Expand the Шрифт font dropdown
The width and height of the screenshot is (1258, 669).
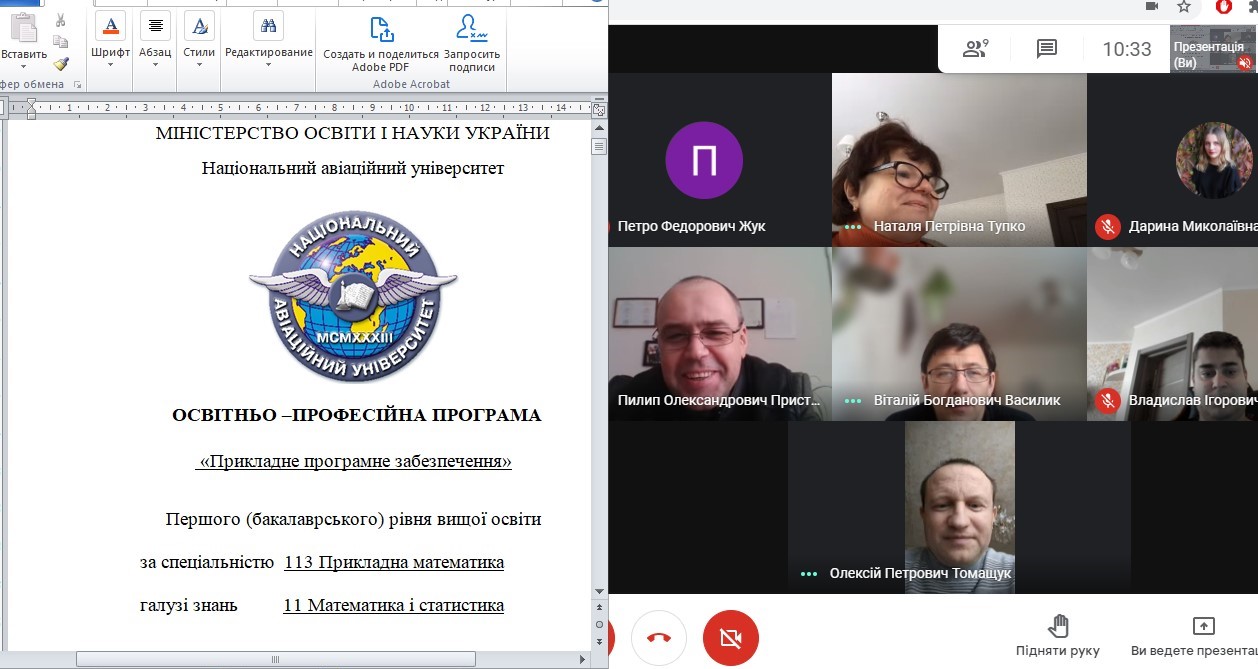click(x=110, y=65)
